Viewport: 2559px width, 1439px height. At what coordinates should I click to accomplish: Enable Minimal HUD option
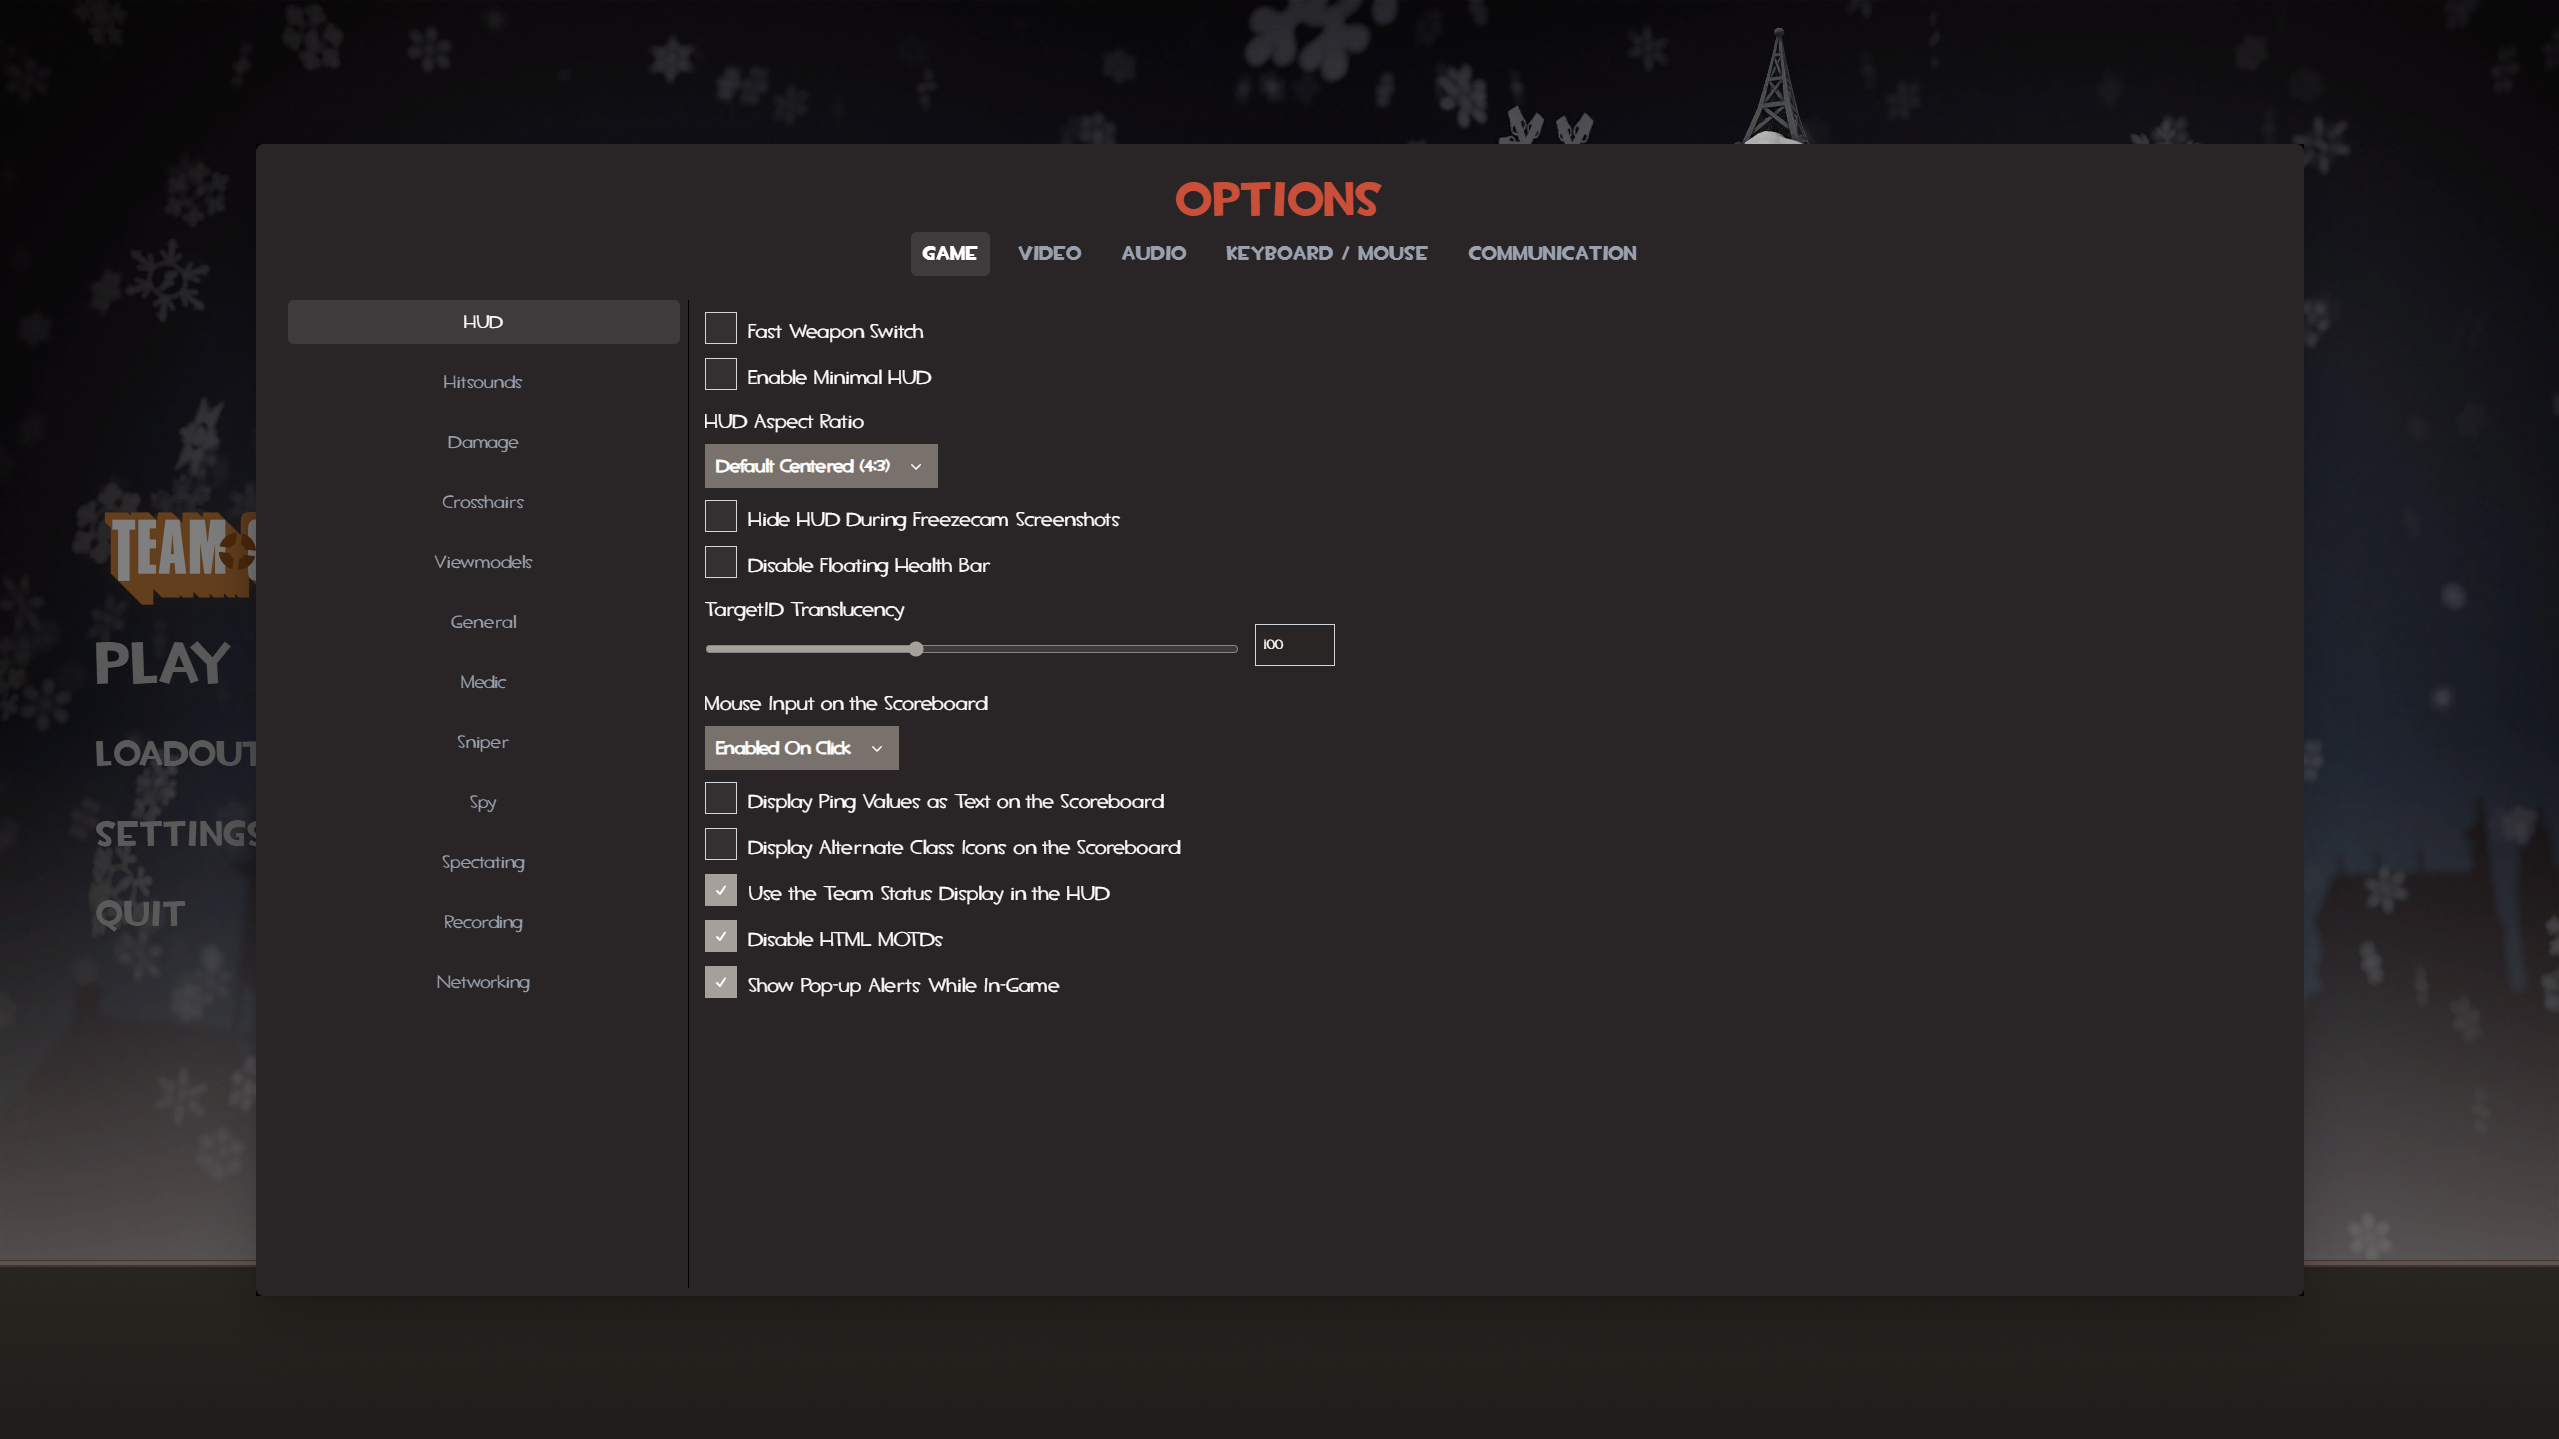pyautogui.click(x=720, y=373)
